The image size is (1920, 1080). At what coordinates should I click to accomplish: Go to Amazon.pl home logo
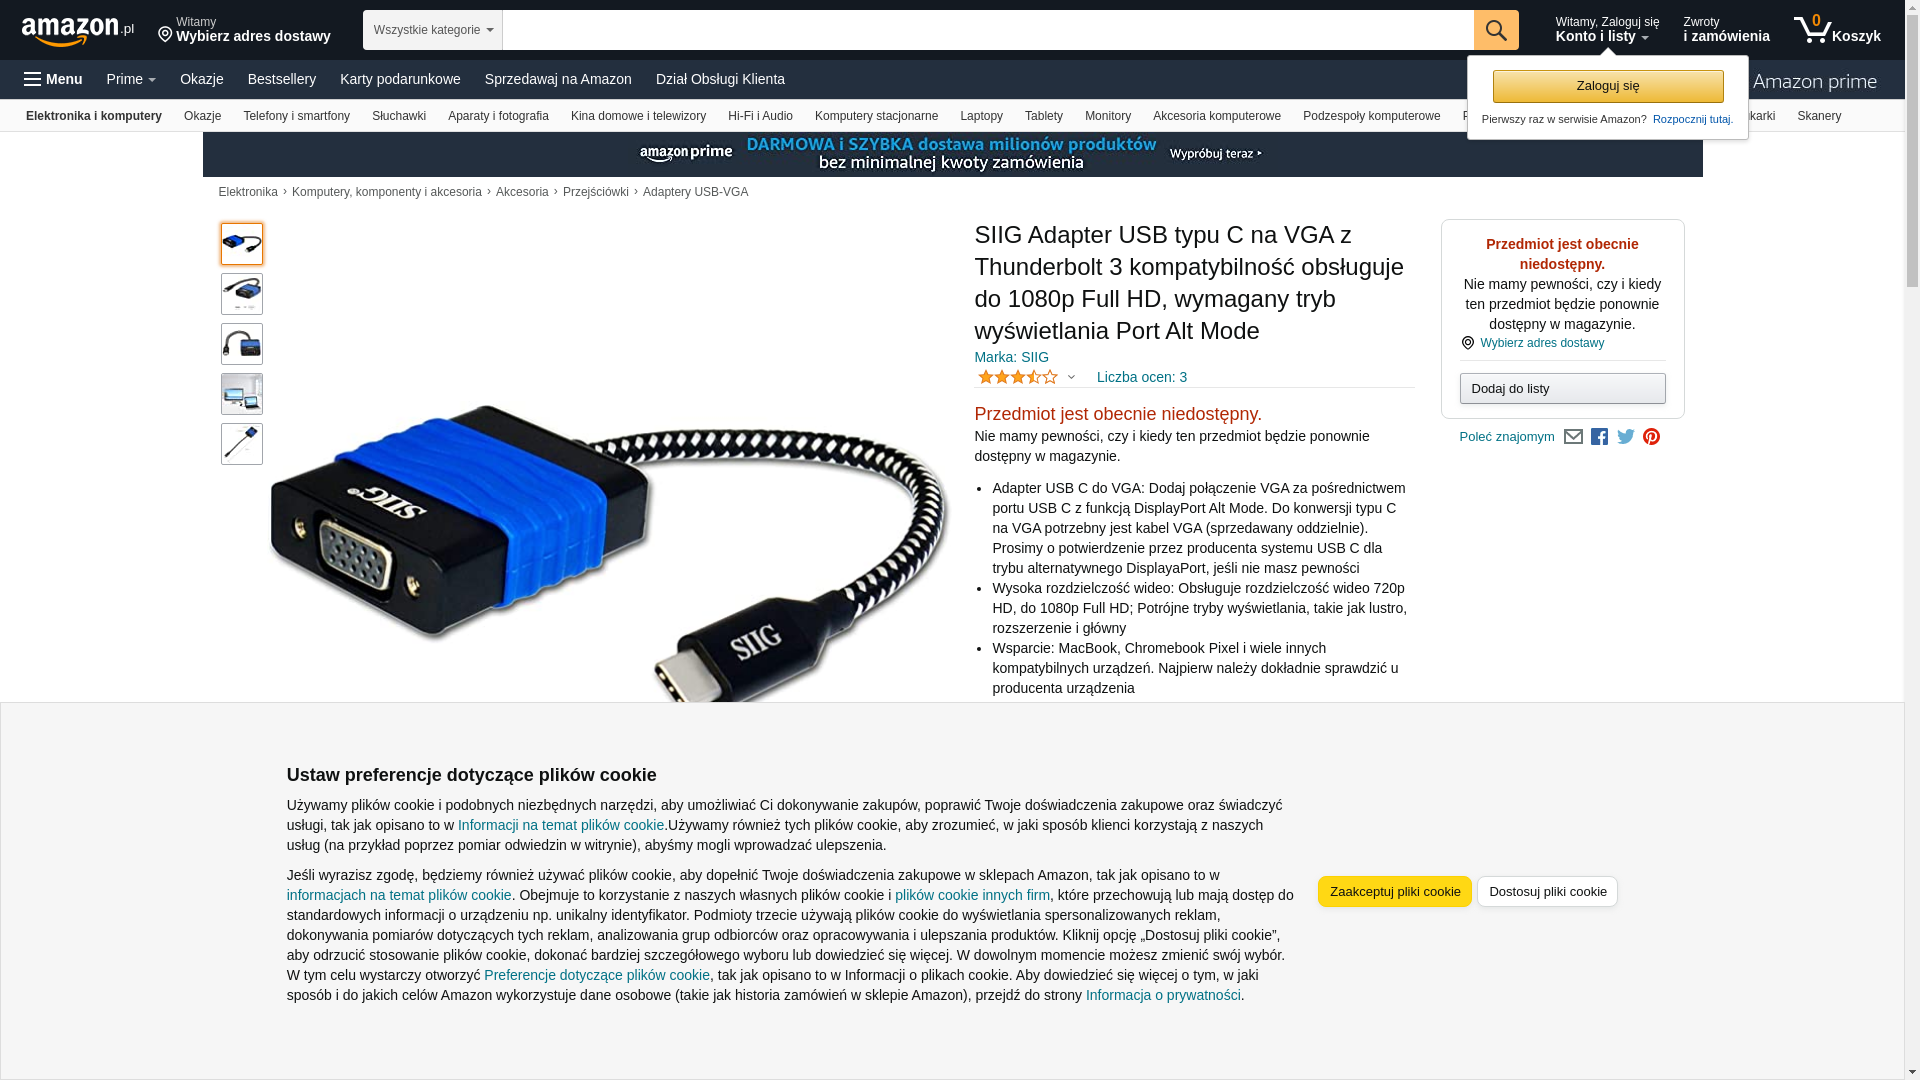78,31
